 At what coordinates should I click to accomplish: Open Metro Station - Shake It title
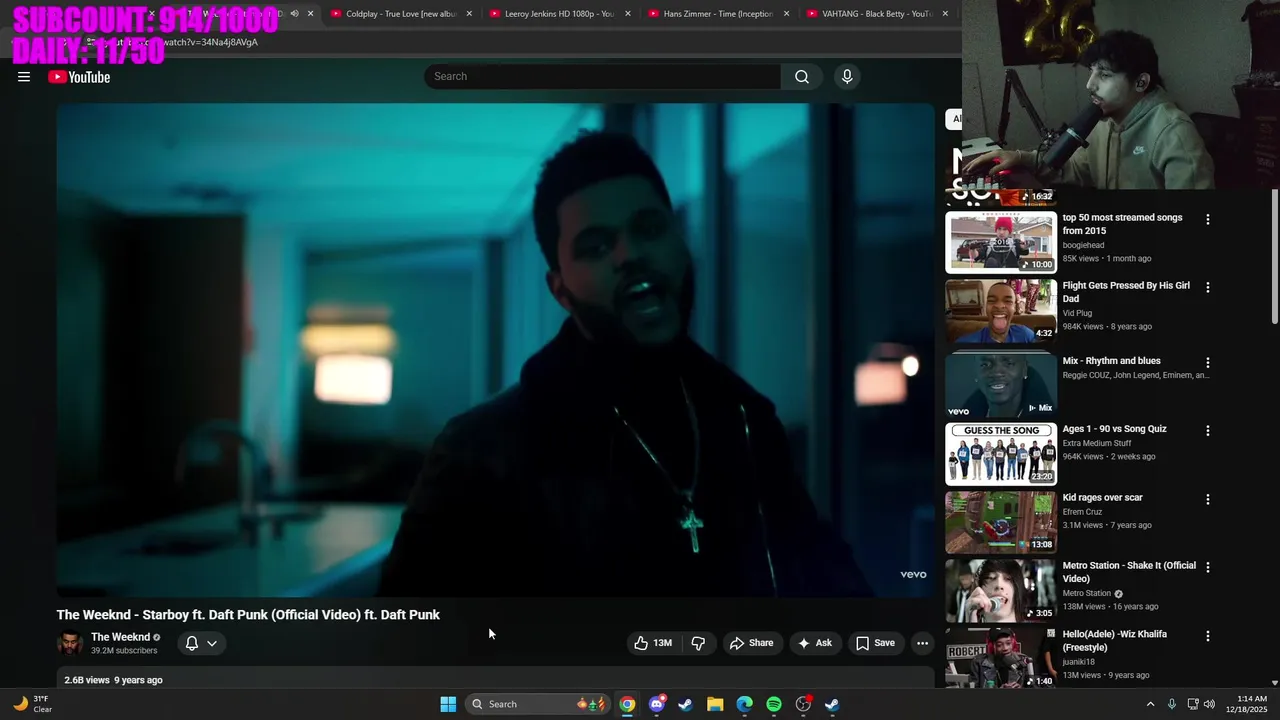click(x=1129, y=572)
